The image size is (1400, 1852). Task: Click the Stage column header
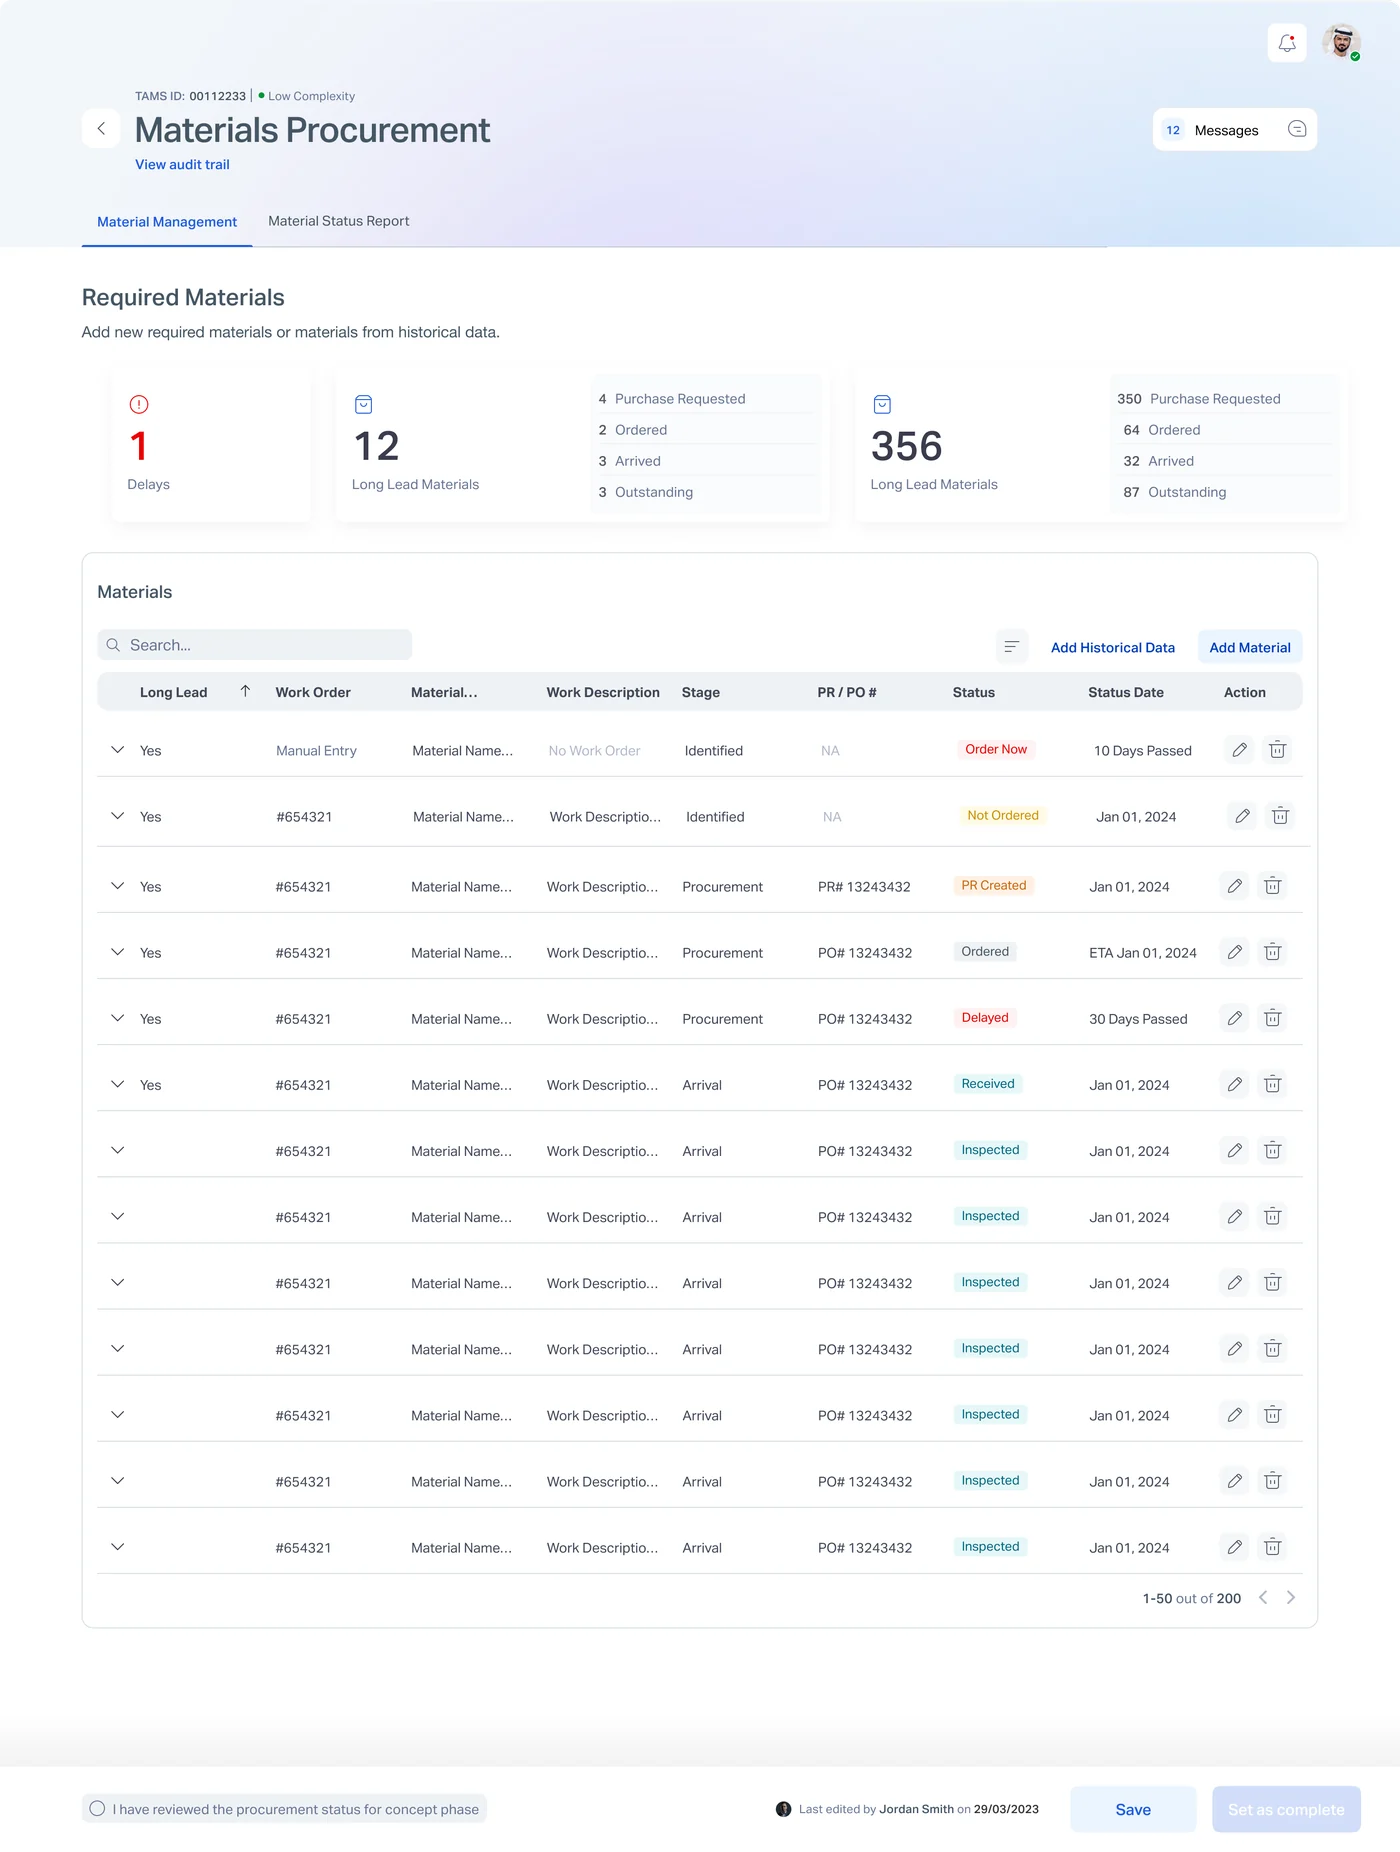[701, 692]
